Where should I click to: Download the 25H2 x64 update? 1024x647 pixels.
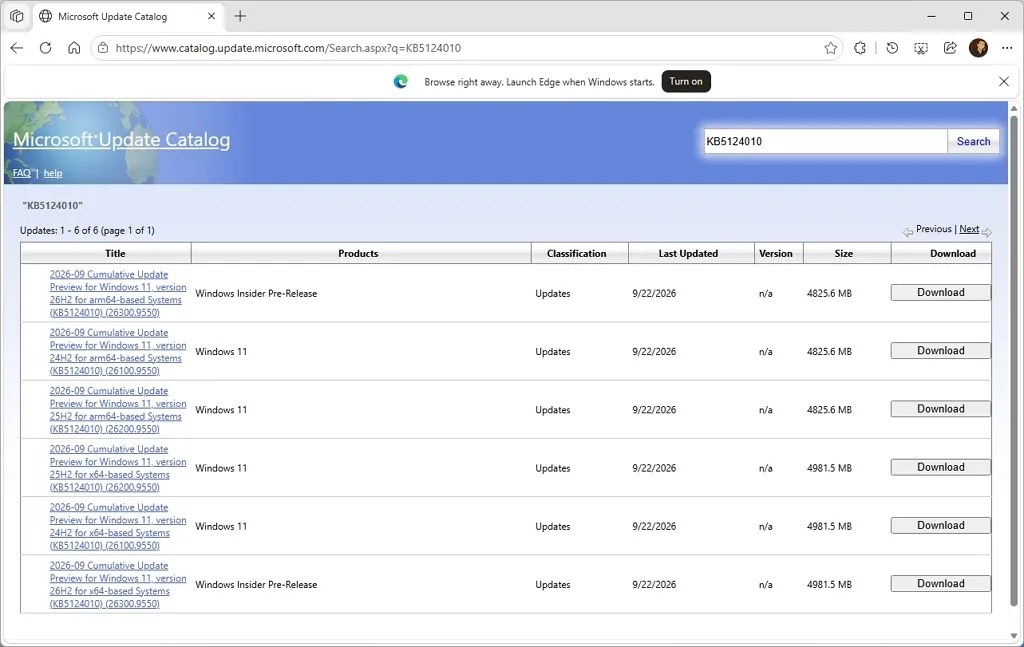click(x=940, y=467)
